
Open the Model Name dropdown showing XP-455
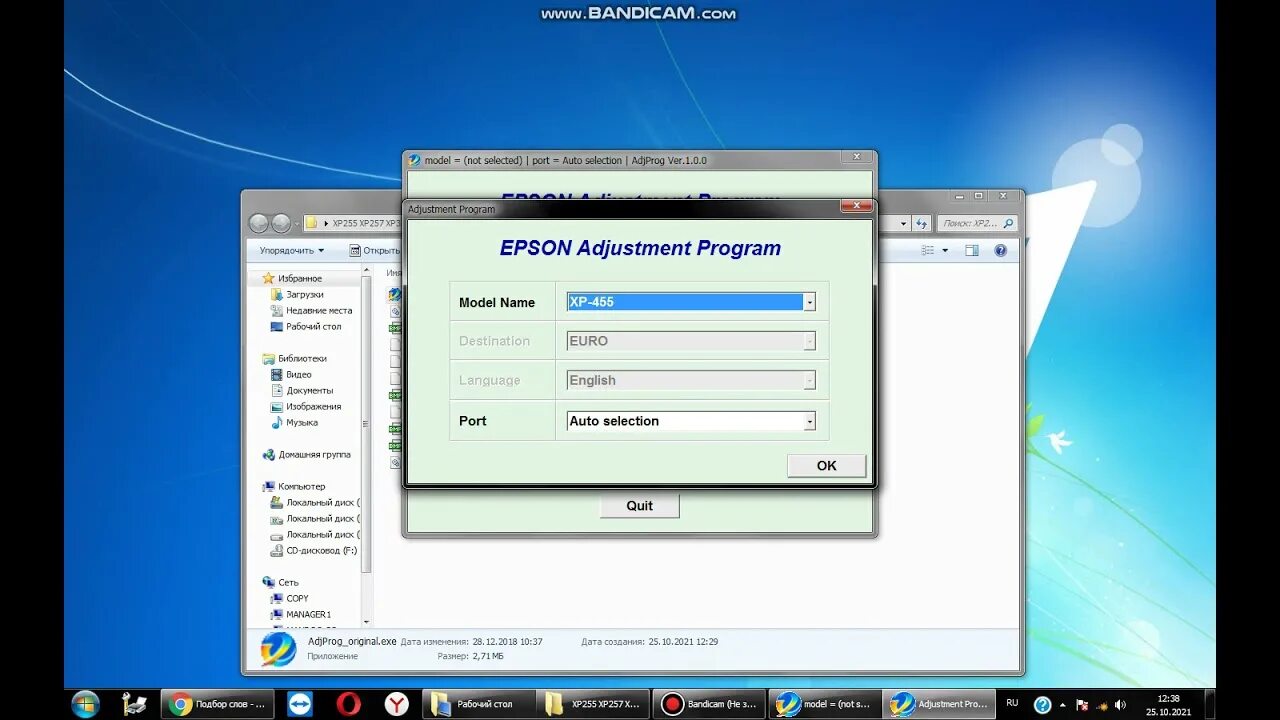(x=691, y=302)
